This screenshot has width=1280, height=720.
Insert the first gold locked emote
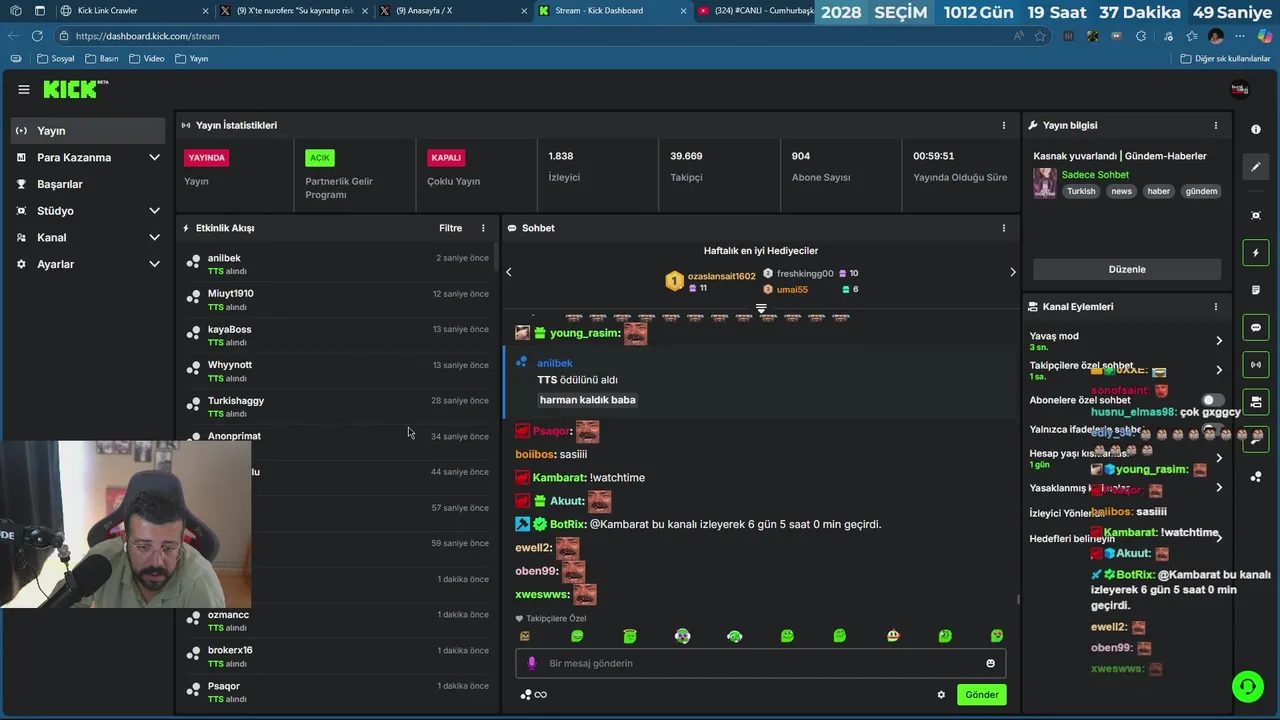pyautogui.click(x=525, y=636)
